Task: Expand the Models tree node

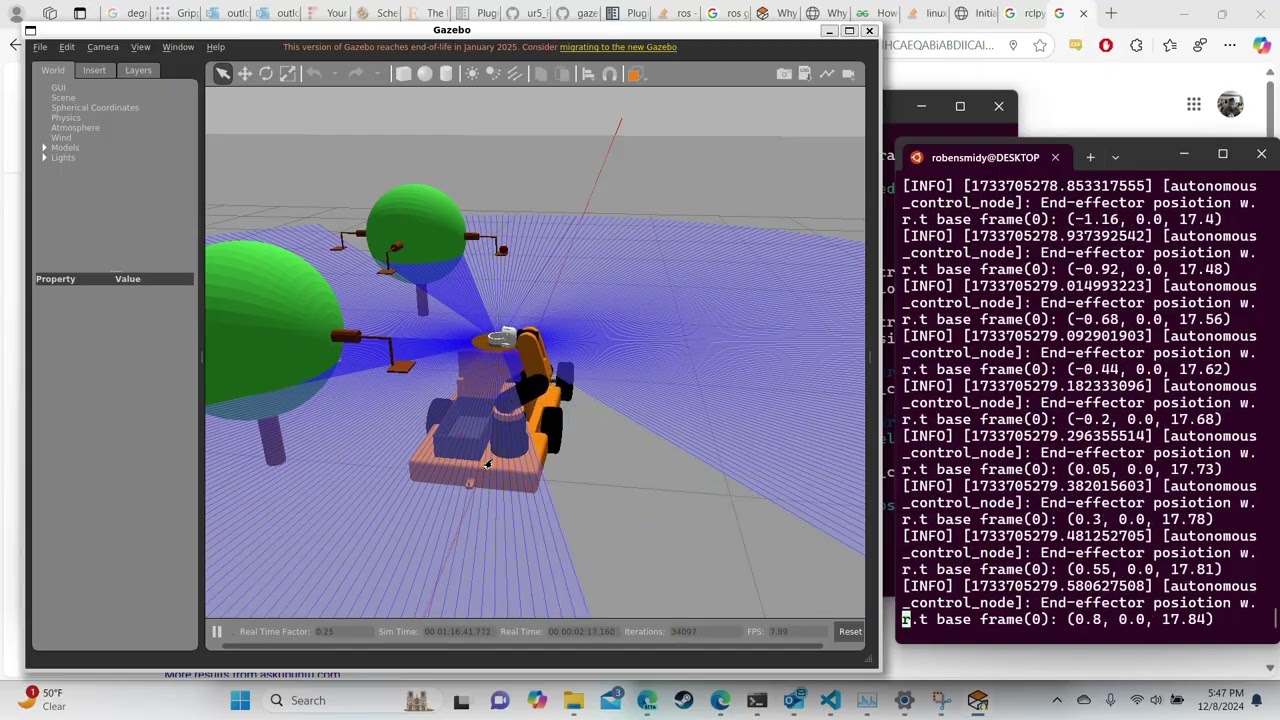Action: pos(44,148)
